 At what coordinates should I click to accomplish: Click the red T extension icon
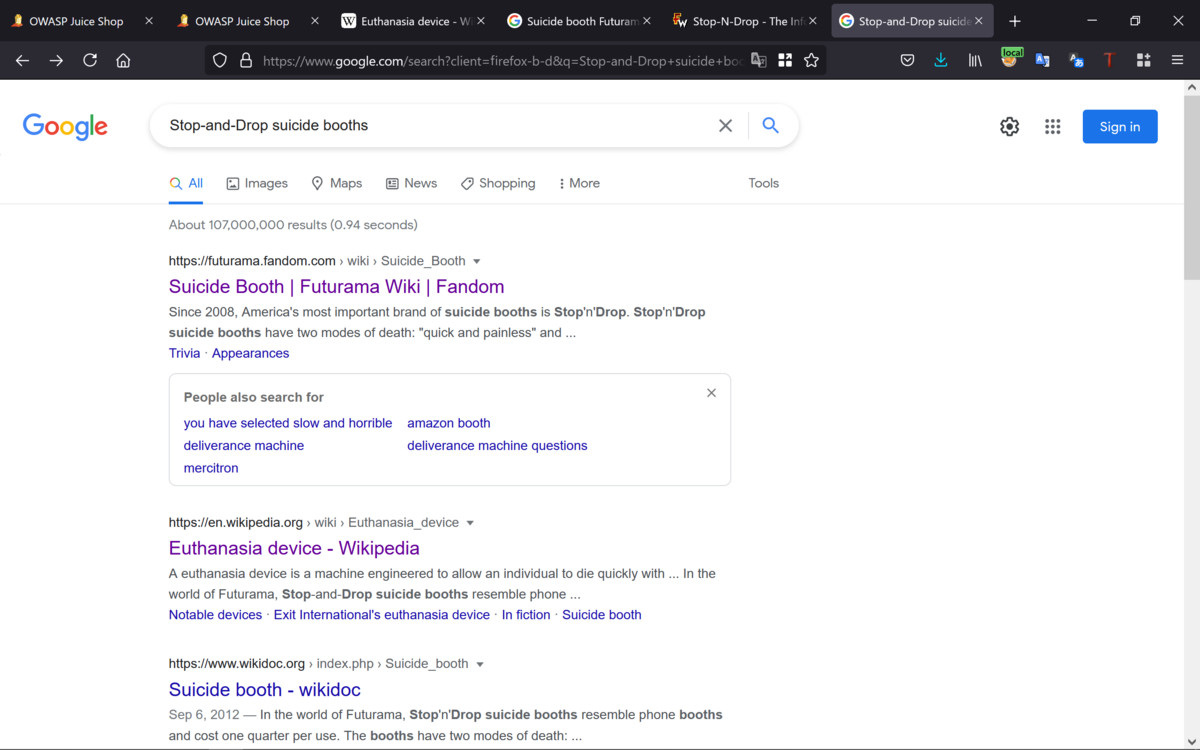tap(1110, 60)
